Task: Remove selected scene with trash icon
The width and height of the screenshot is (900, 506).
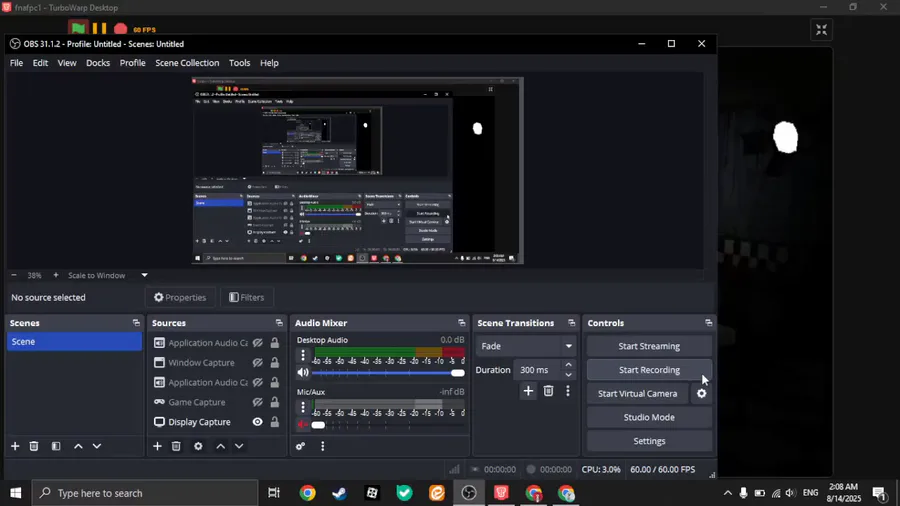Action: 34,446
